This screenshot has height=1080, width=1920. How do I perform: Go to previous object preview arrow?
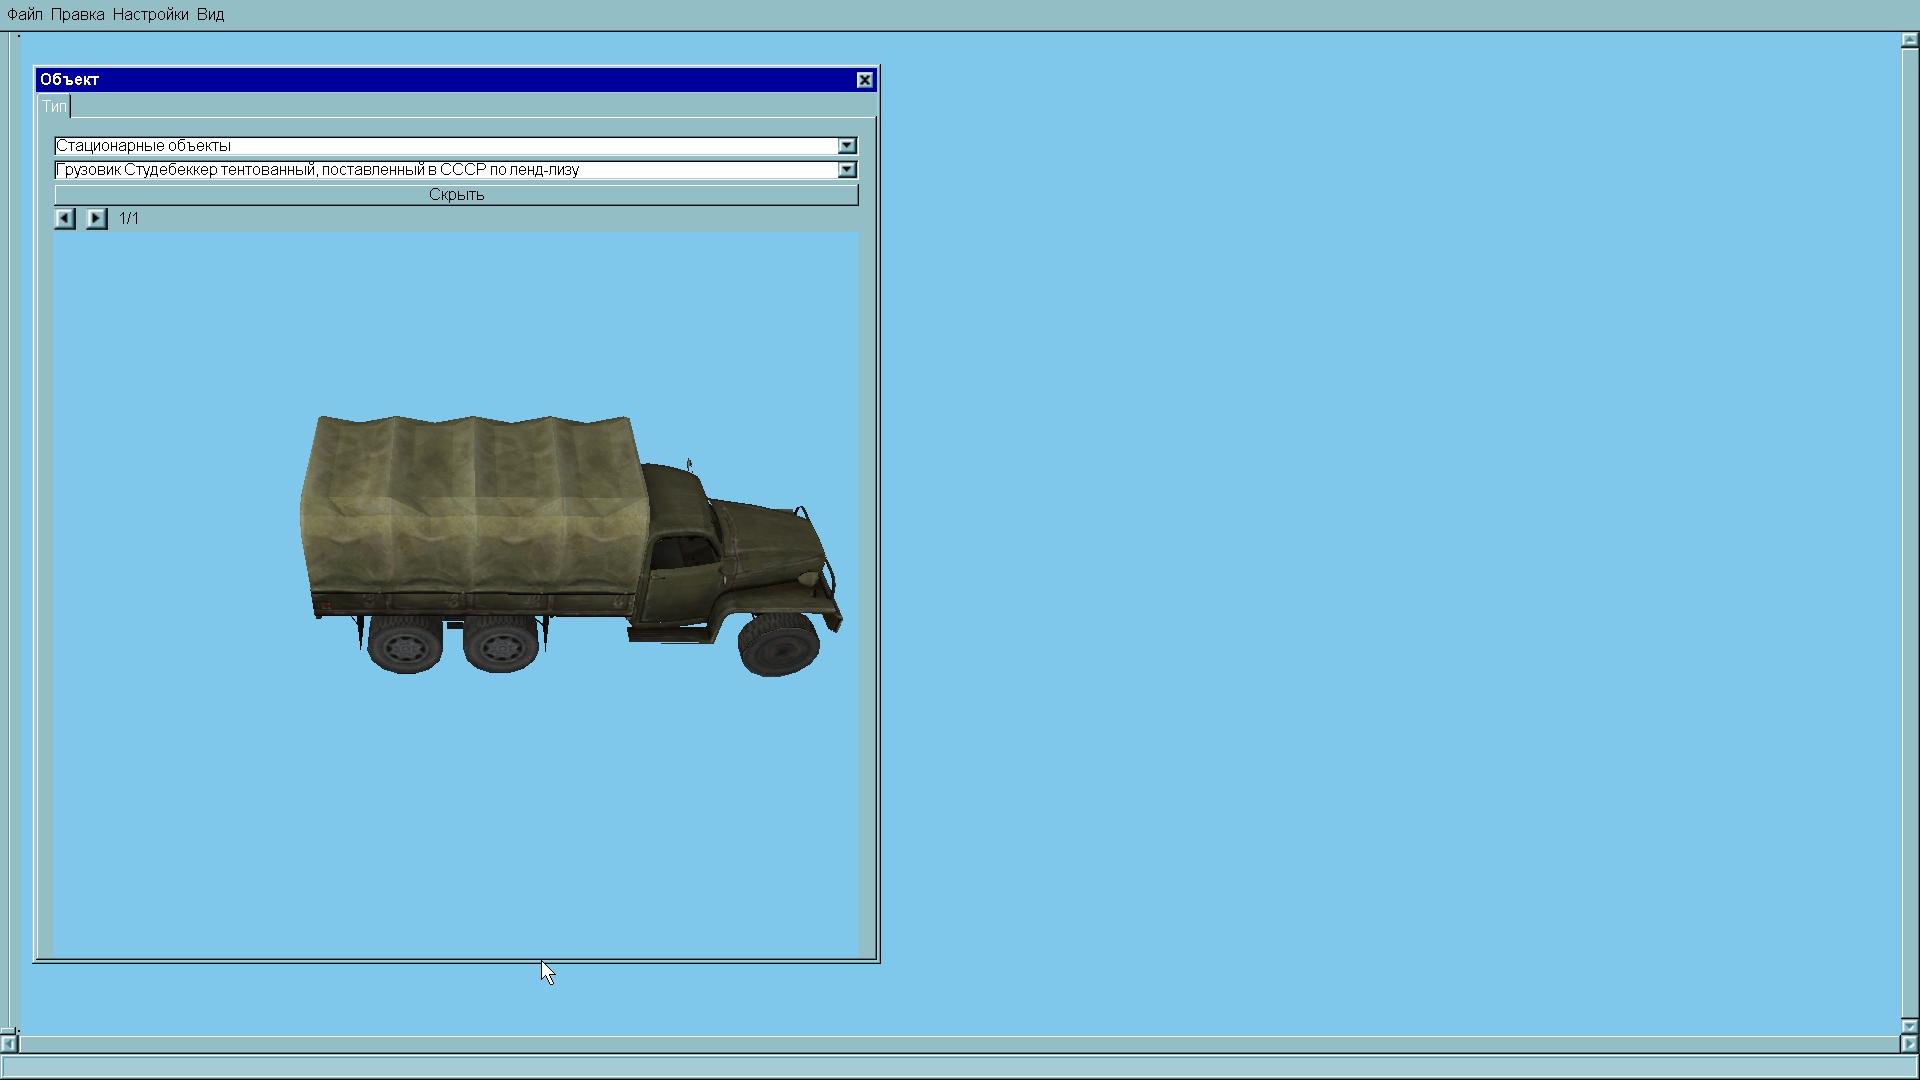click(x=65, y=218)
